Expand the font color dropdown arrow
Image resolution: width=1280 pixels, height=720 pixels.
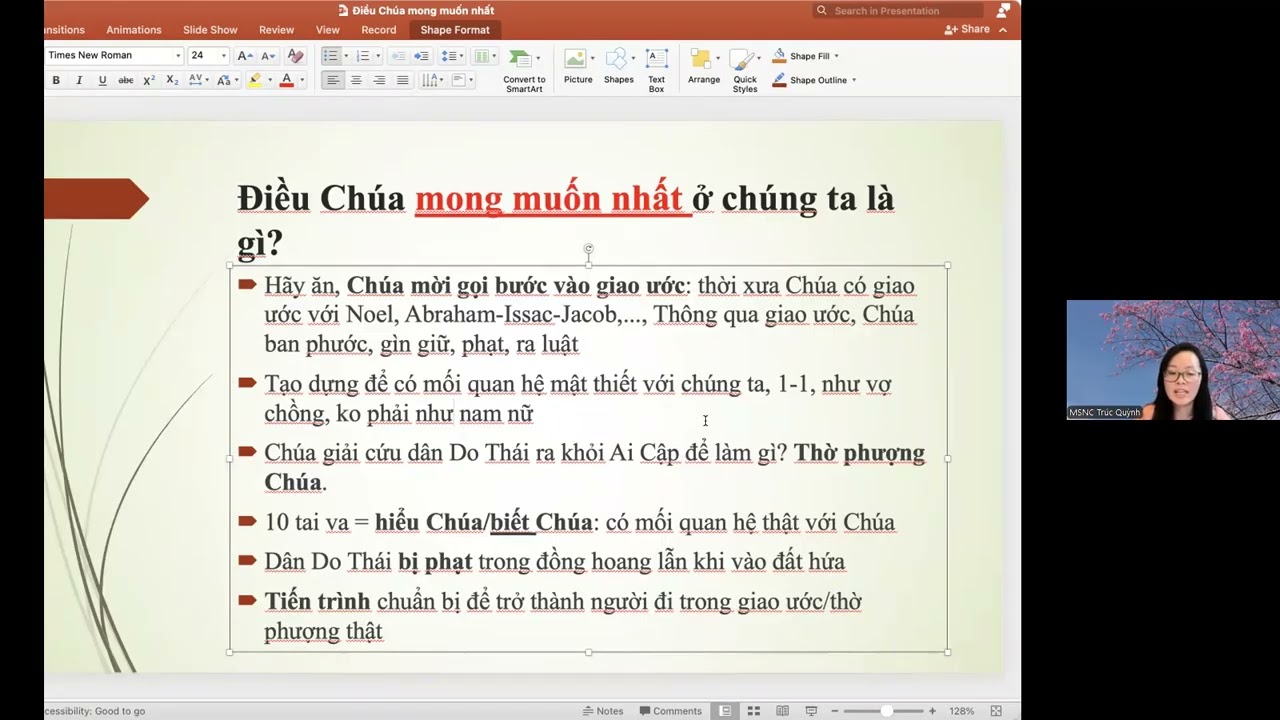coord(301,80)
